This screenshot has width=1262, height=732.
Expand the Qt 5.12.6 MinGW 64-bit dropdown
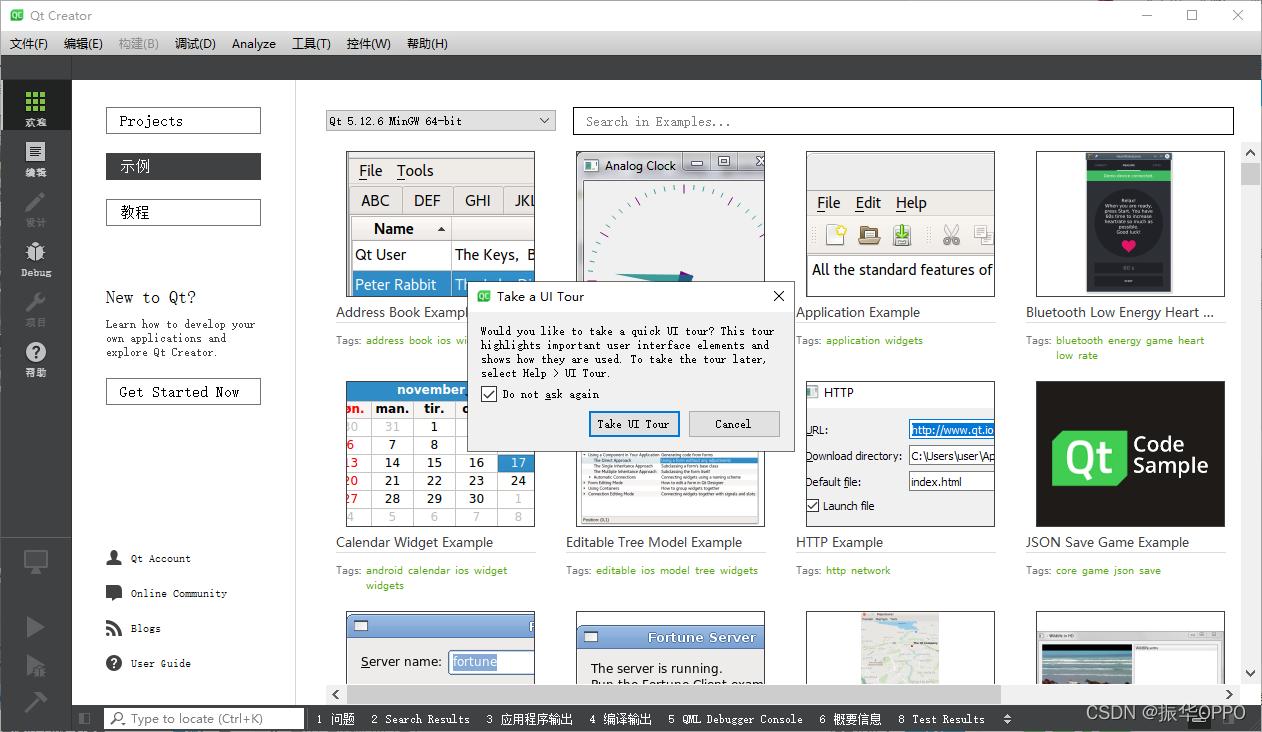pyautogui.click(x=544, y=121)
